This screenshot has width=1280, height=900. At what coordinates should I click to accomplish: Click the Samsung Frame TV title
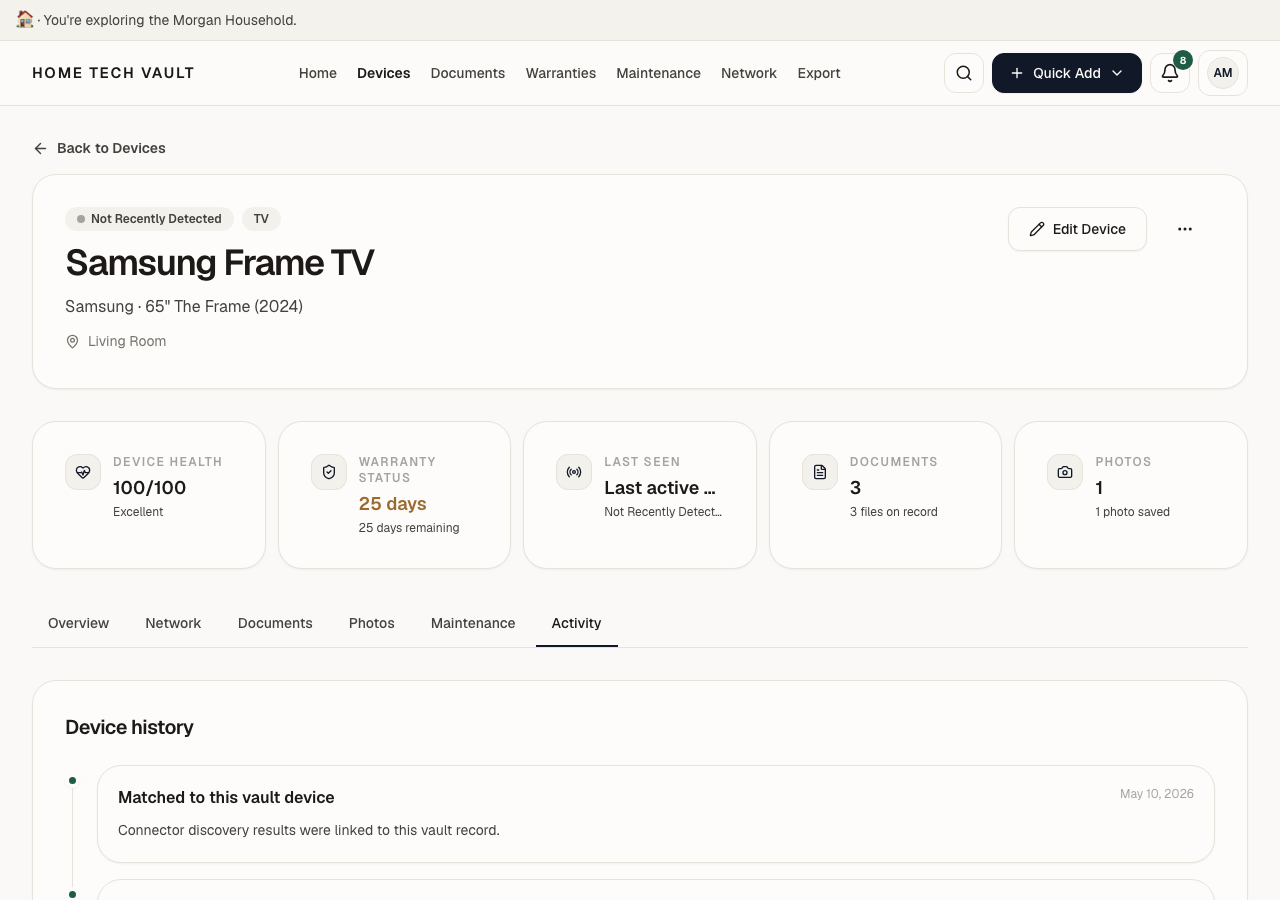point(220,263)
